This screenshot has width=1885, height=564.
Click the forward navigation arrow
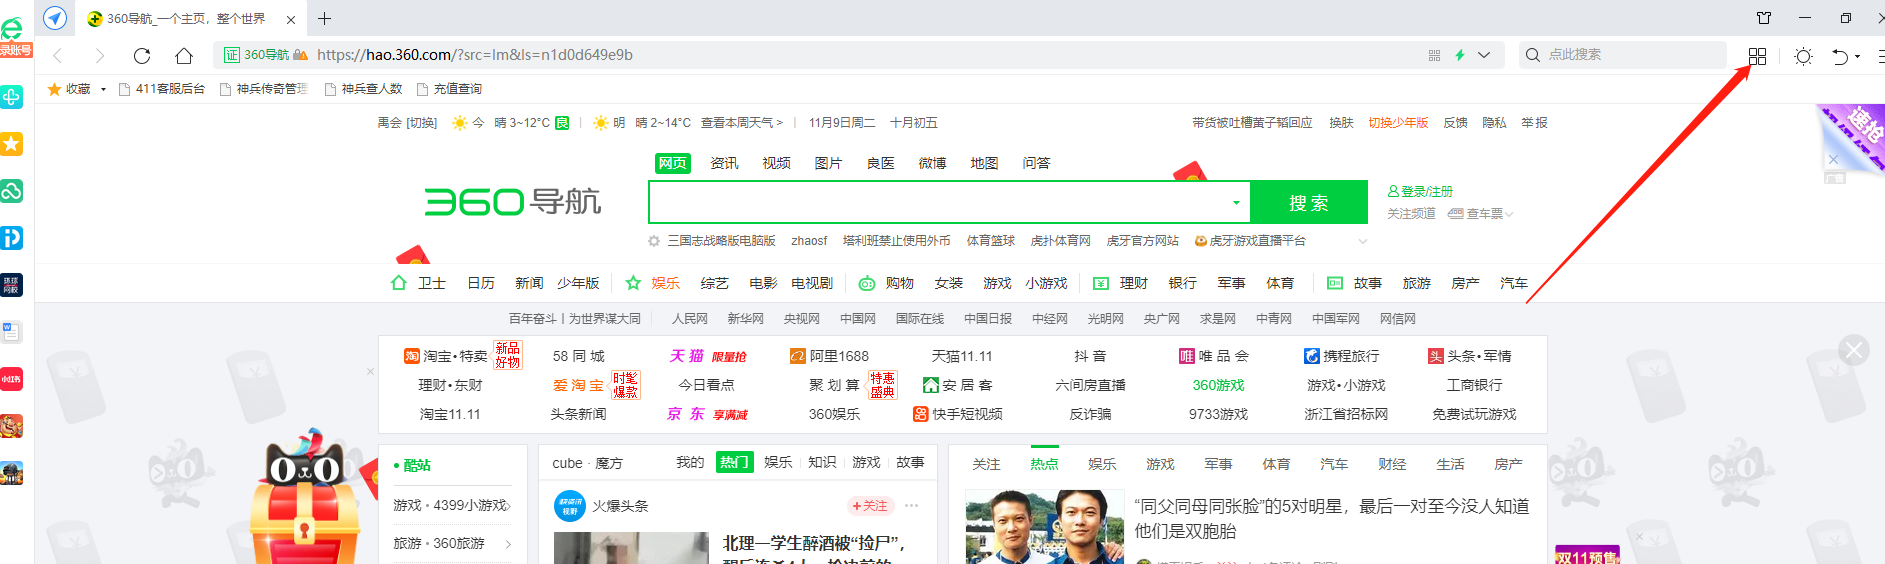pyautogui.click(x=99, y=55)
